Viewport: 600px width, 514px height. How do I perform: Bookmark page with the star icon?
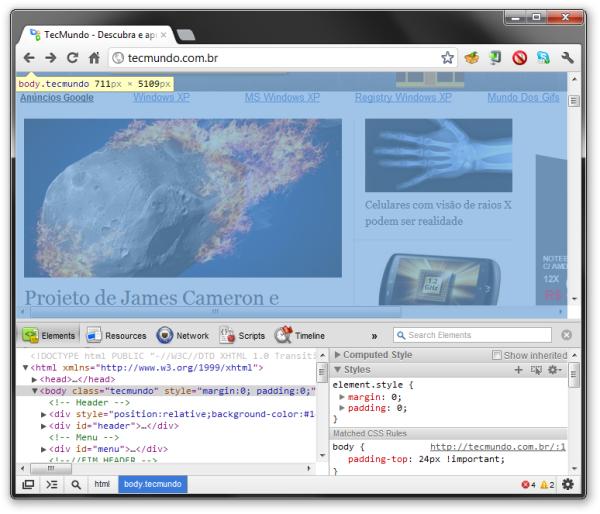click(447, 58)
